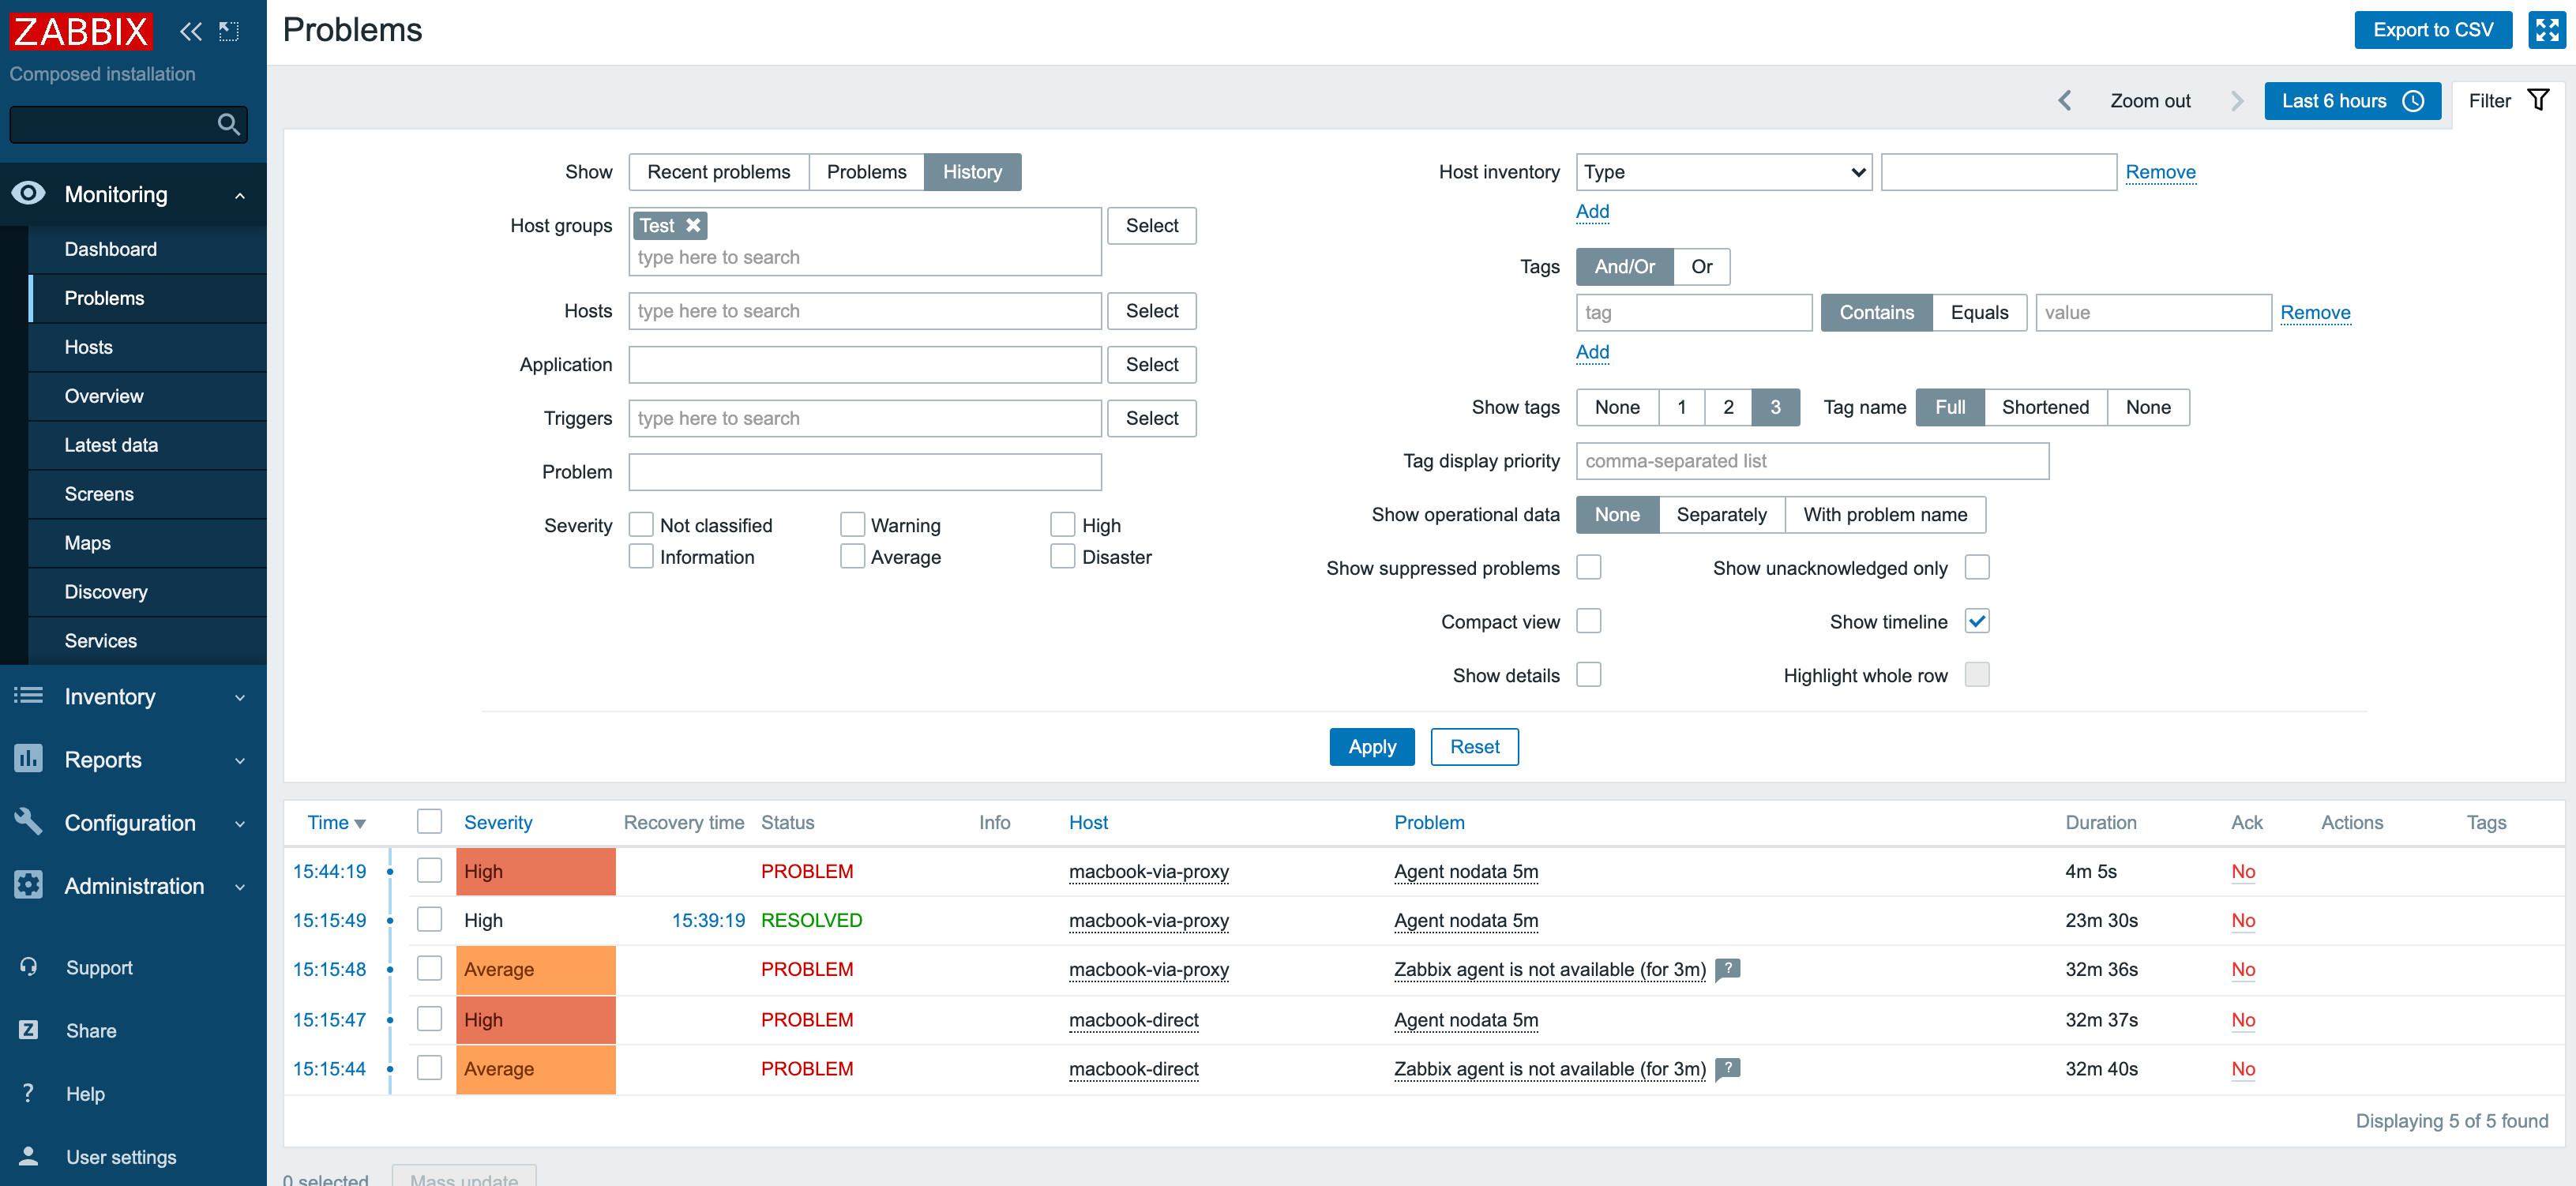The height and width of the screenshot is (1186, 2576).
Task: Click the Apply button
Action: [1372, 746]
